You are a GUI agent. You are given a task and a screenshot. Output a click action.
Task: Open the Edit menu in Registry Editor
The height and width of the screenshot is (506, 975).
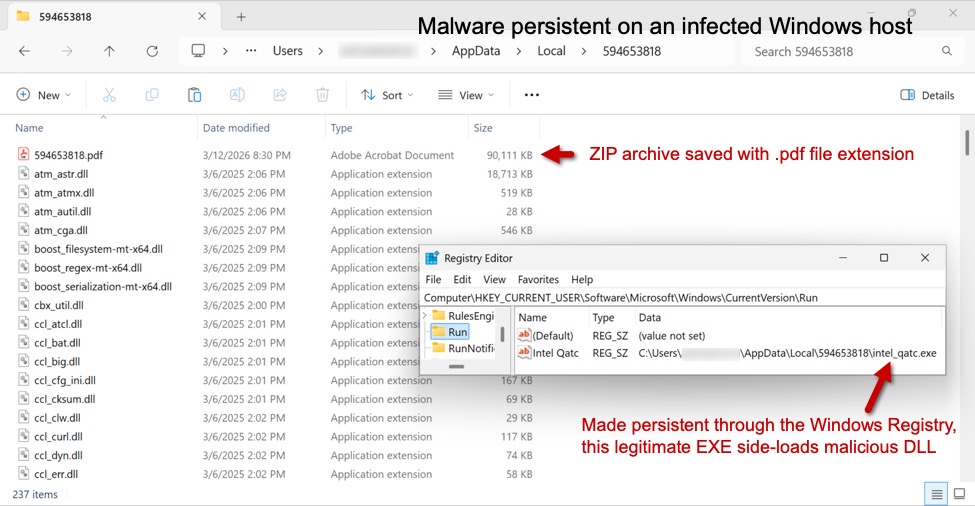462,280
